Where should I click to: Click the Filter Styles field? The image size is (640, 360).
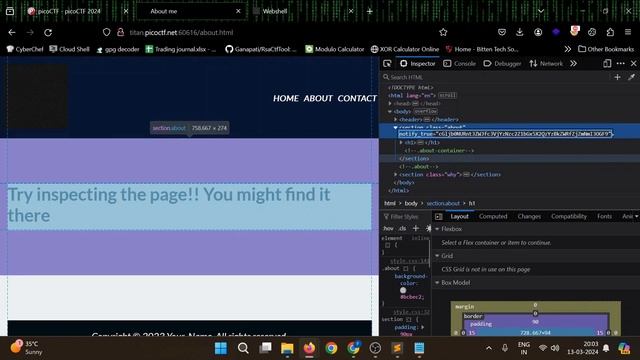(405, 217)
